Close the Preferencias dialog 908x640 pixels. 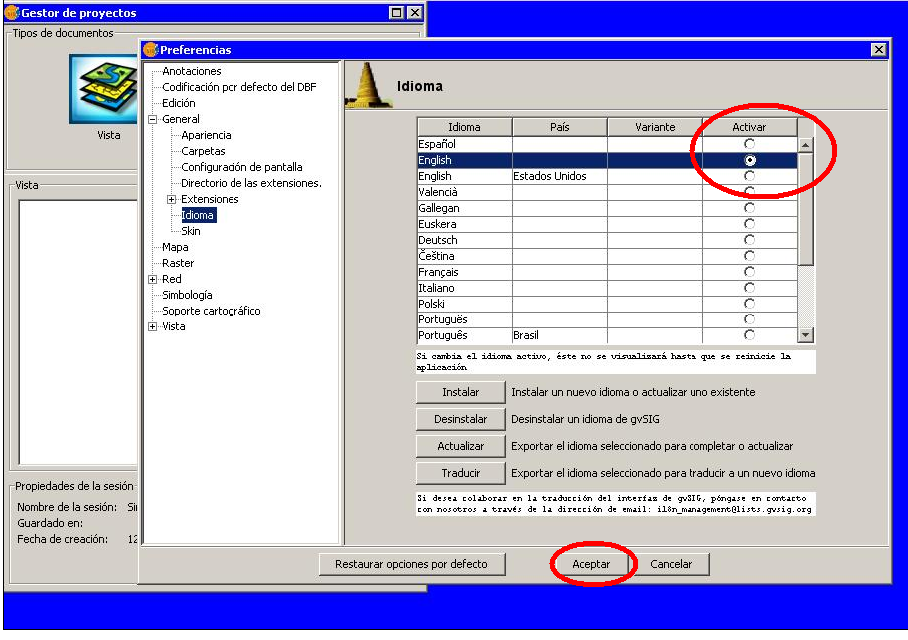pyautogui.click(x=878, y=50)
